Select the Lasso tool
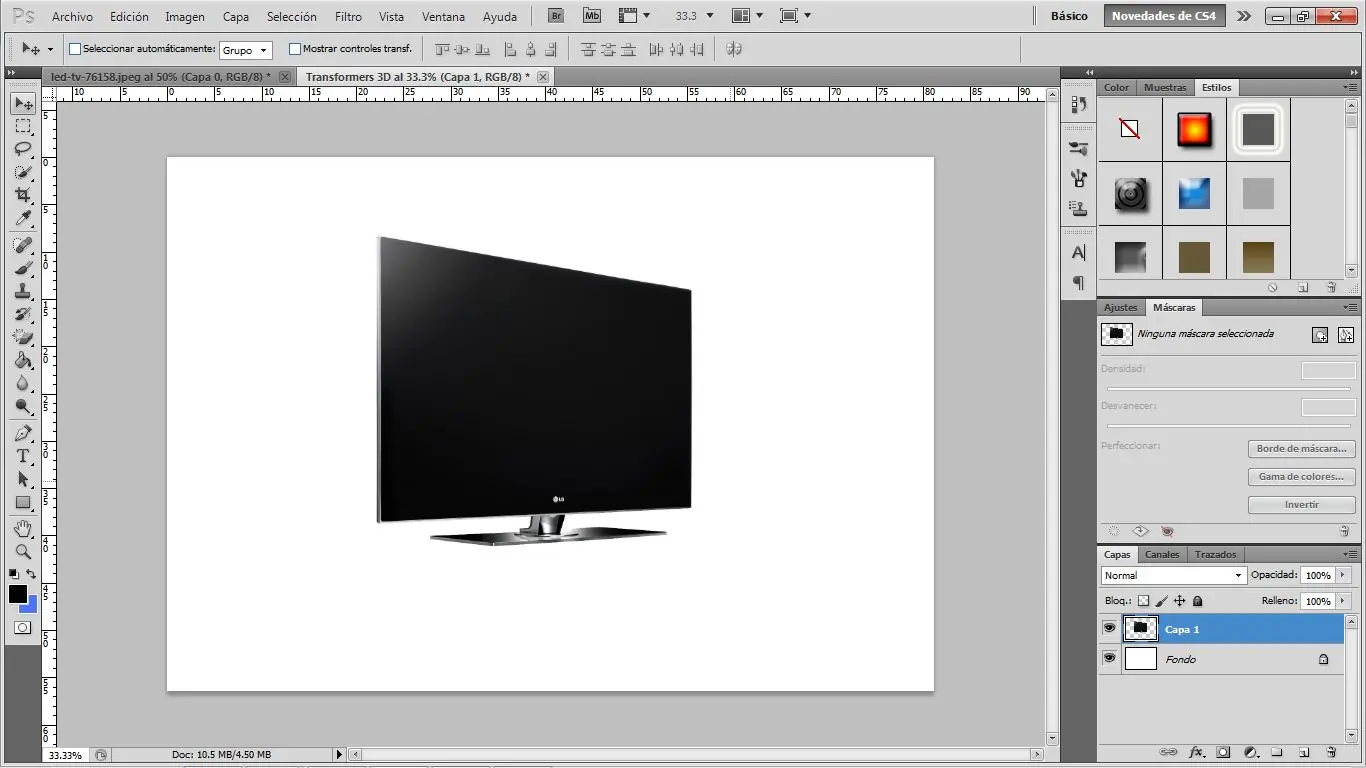Image resolution: width=1366 pixels, height=768 pixels. pos(23,149)
